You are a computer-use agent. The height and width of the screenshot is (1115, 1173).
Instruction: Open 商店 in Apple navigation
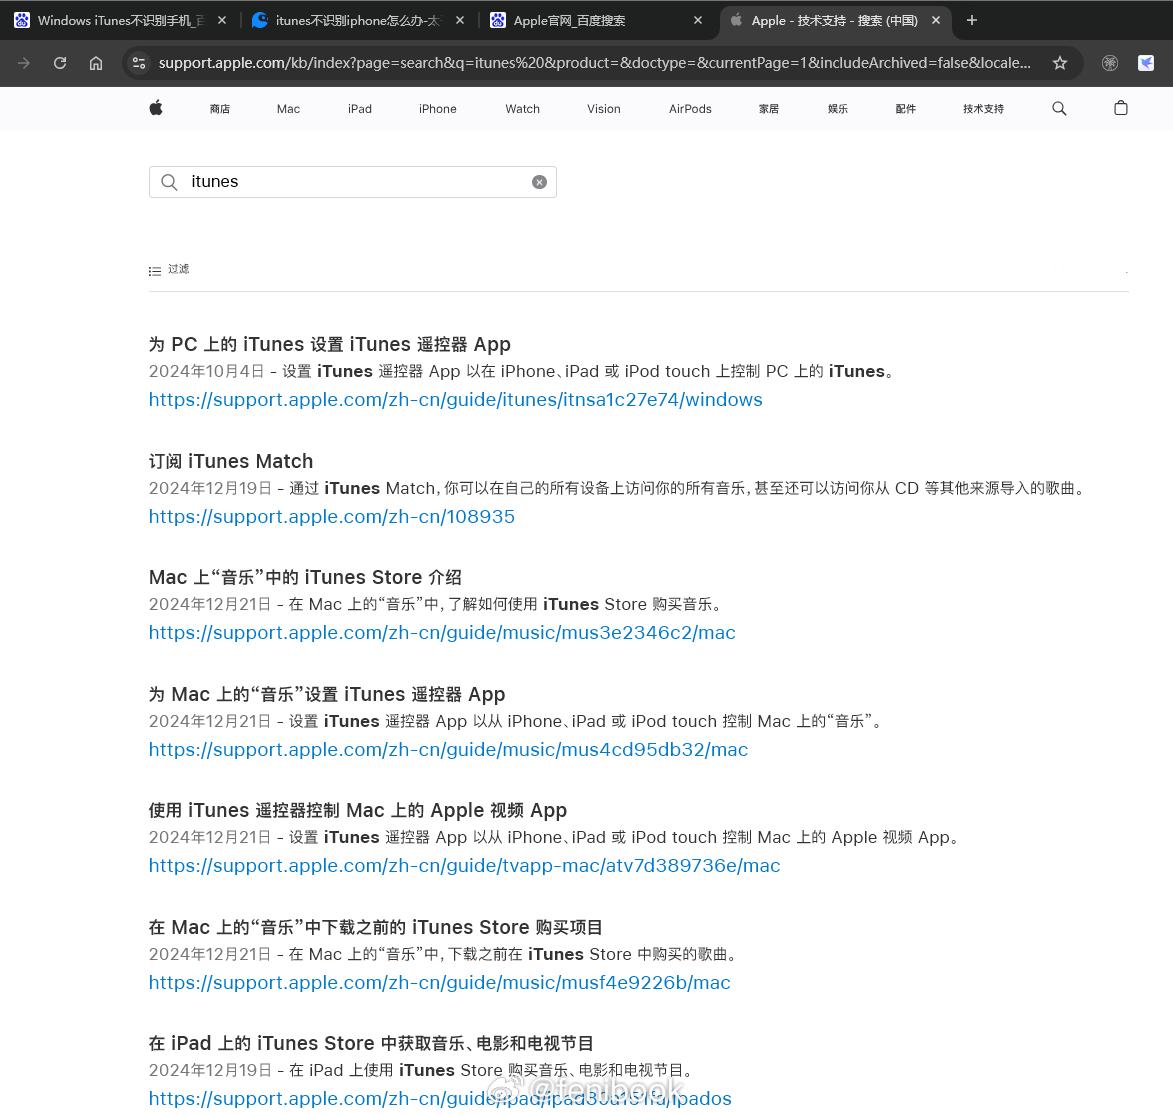point(220,109)
